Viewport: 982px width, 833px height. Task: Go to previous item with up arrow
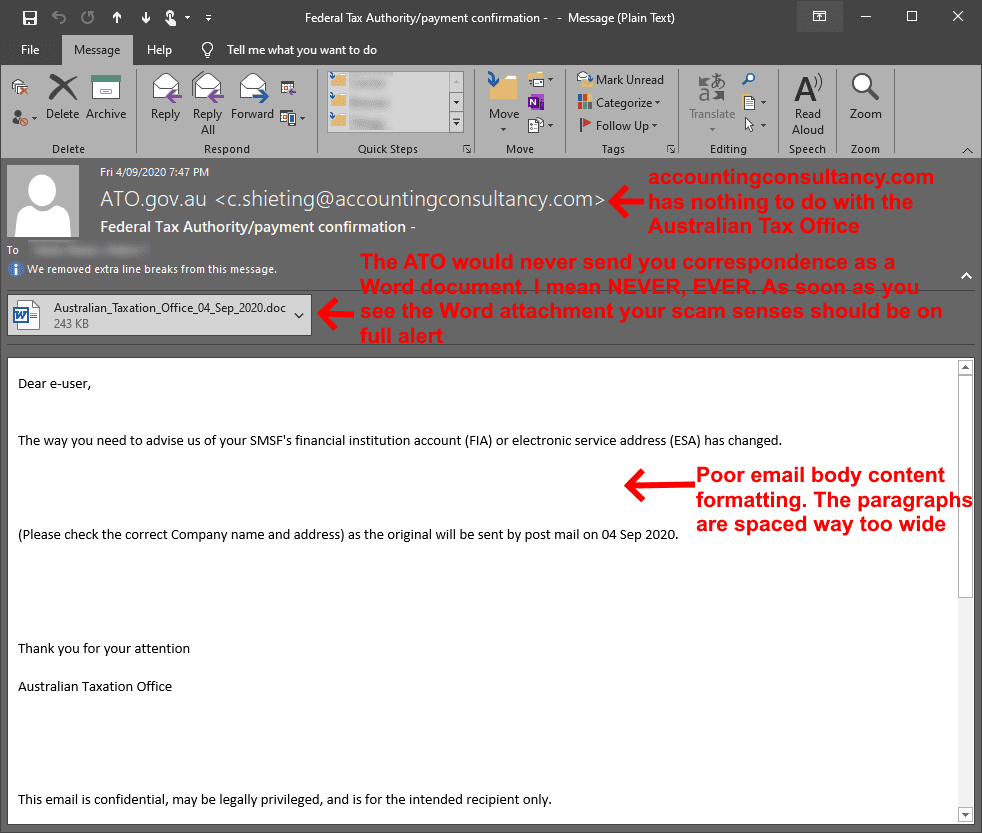coord(117,18)
